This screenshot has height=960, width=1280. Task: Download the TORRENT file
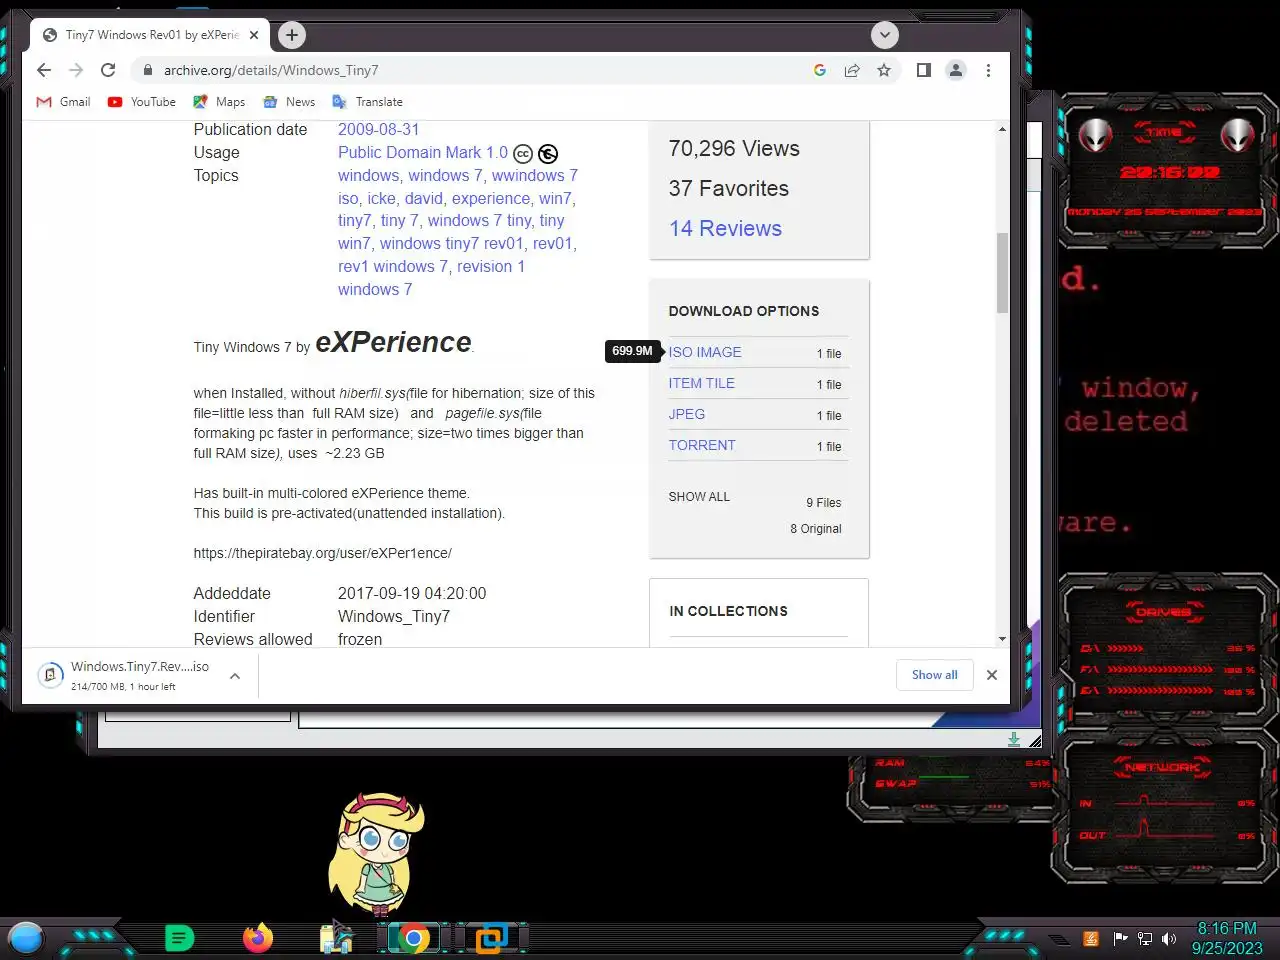point(702,445)
